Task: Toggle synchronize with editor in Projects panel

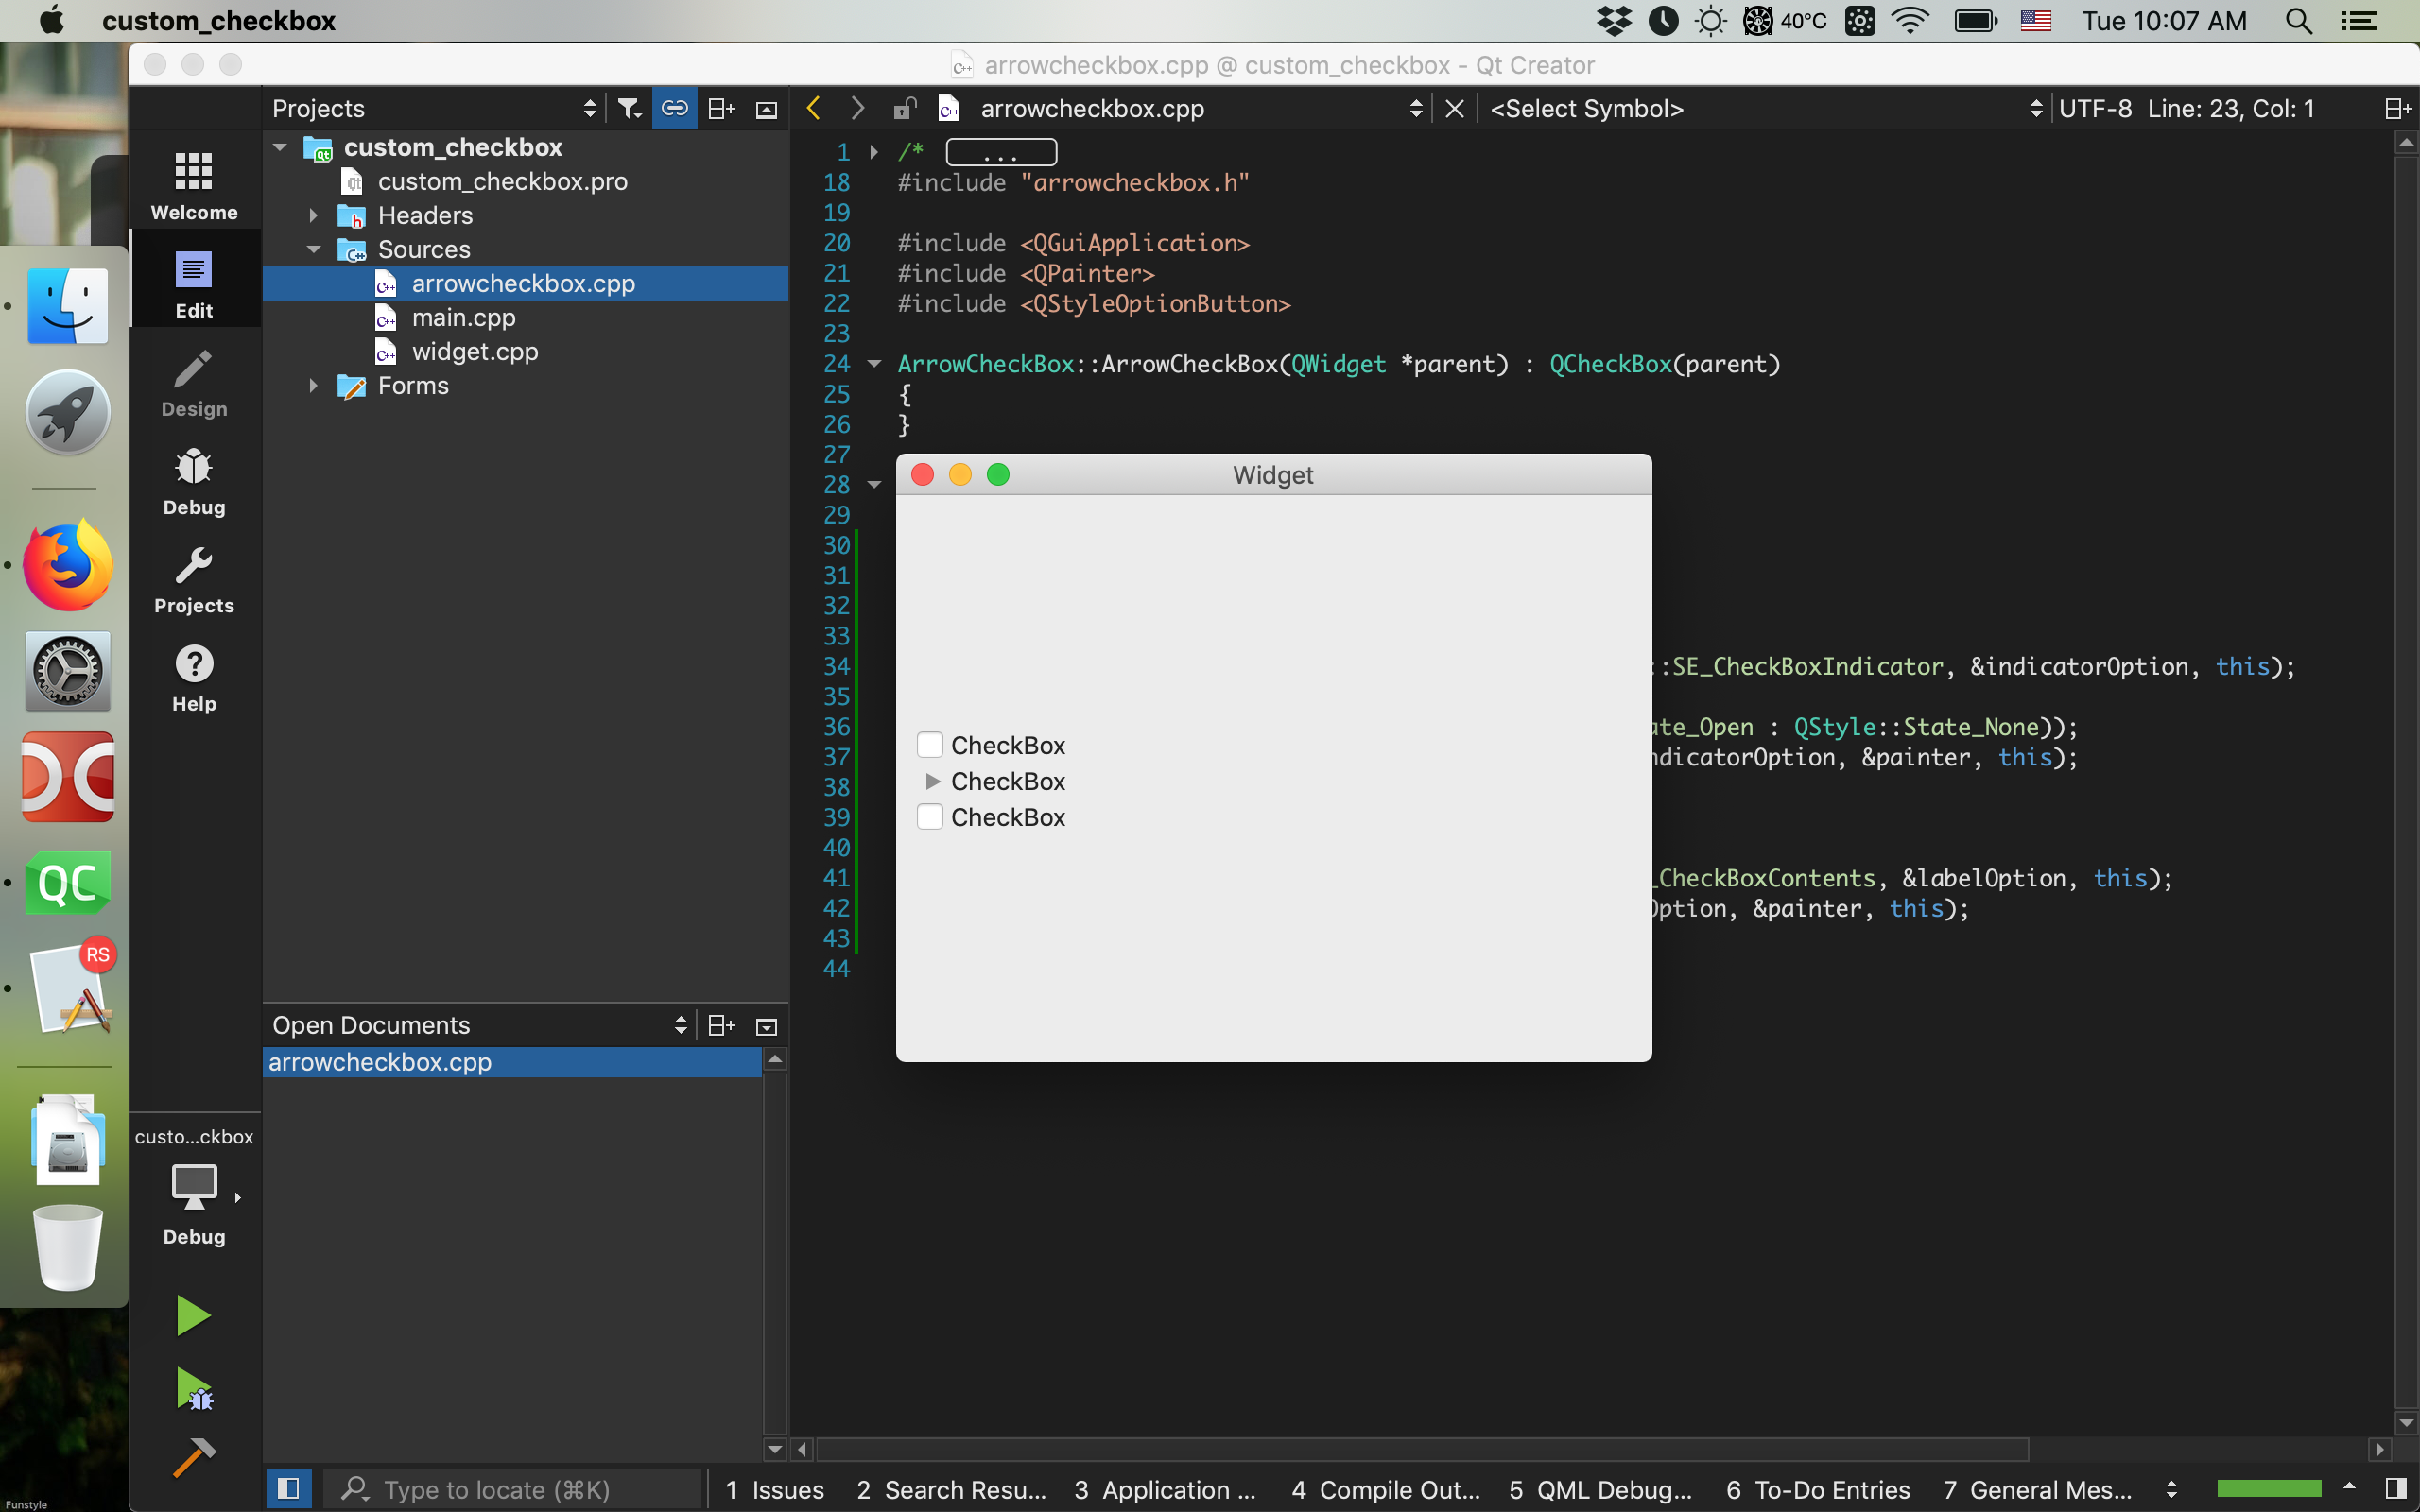Action: 675,107
